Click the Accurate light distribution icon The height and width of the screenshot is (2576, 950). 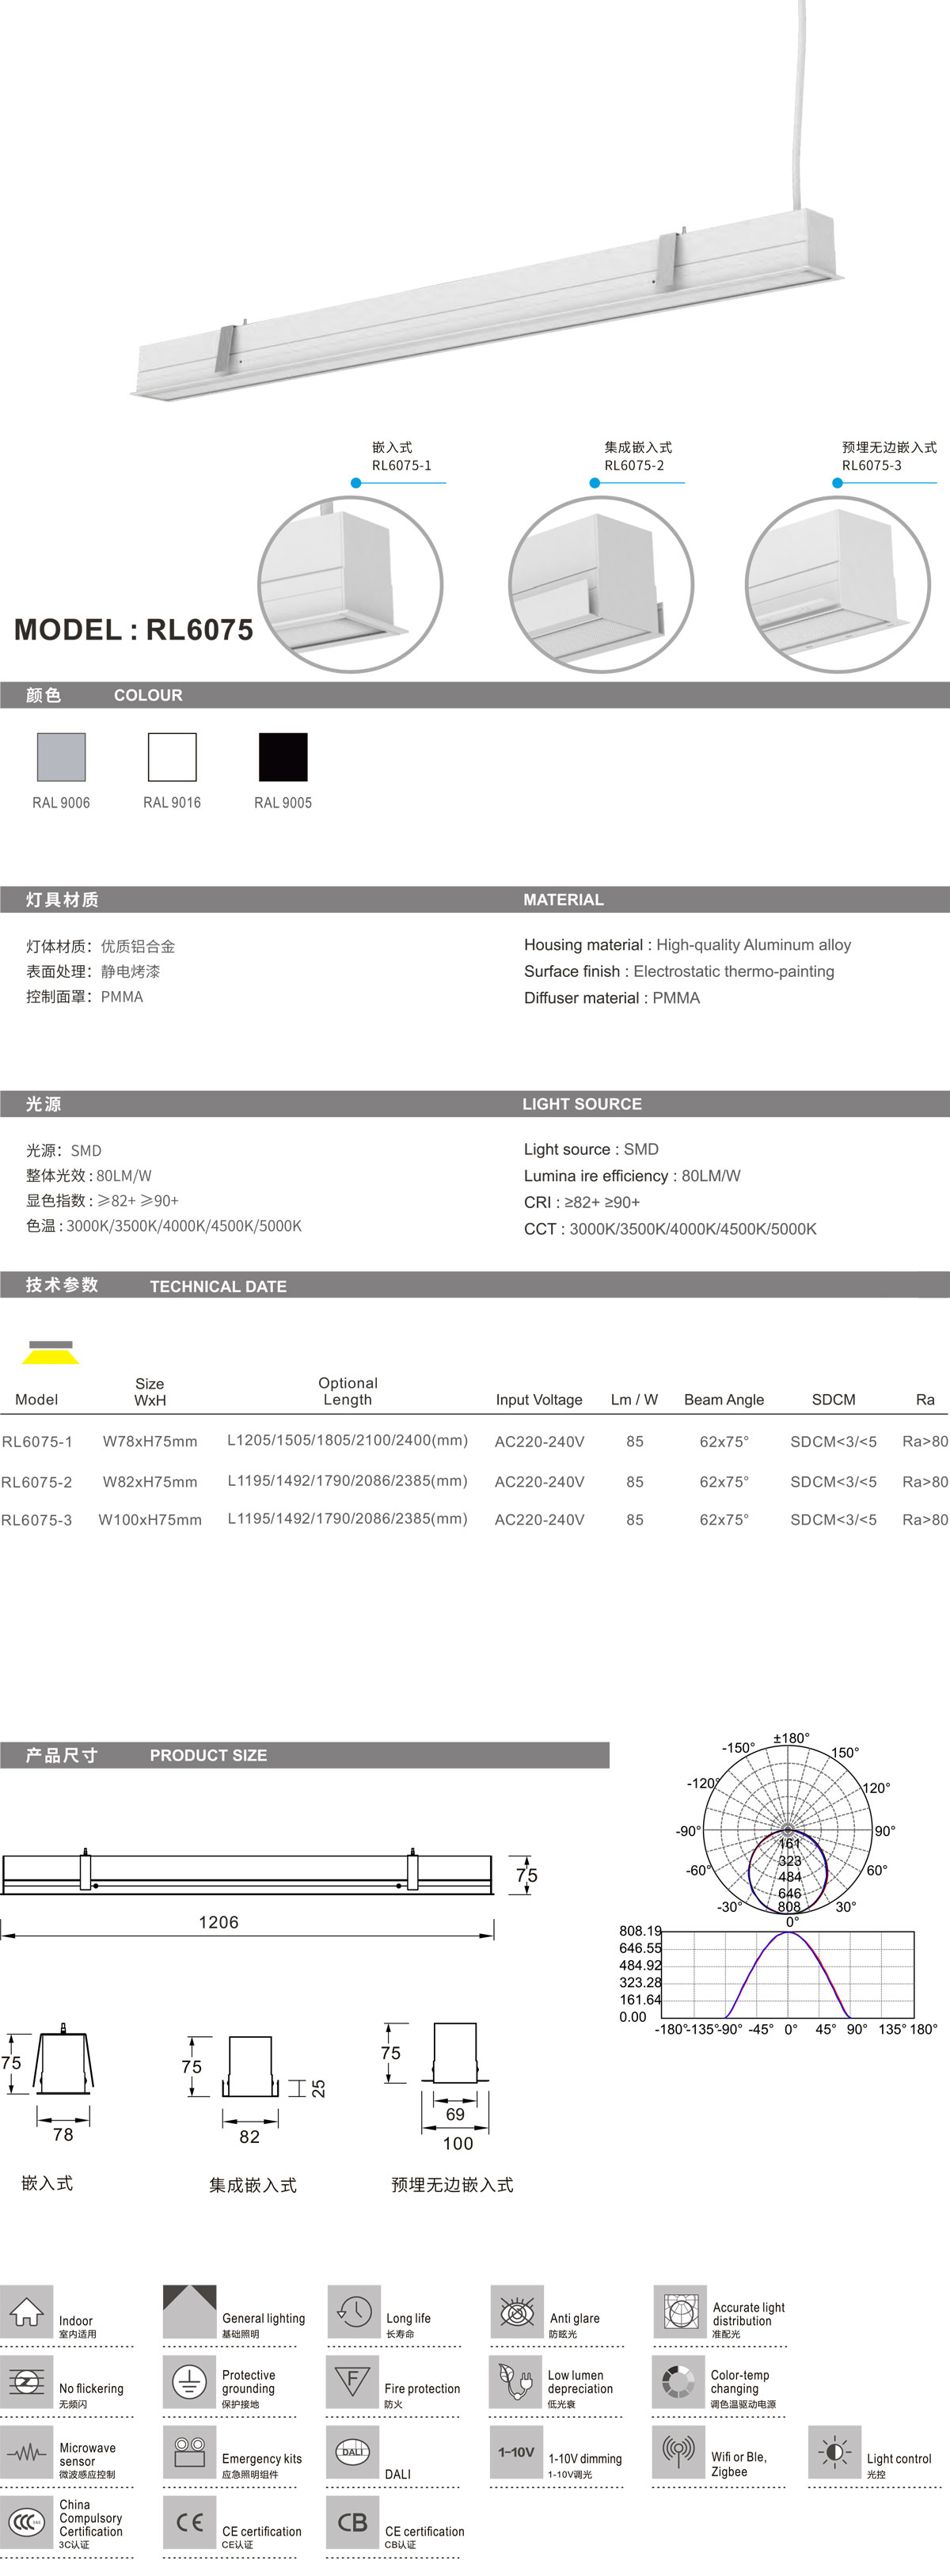679,2311
